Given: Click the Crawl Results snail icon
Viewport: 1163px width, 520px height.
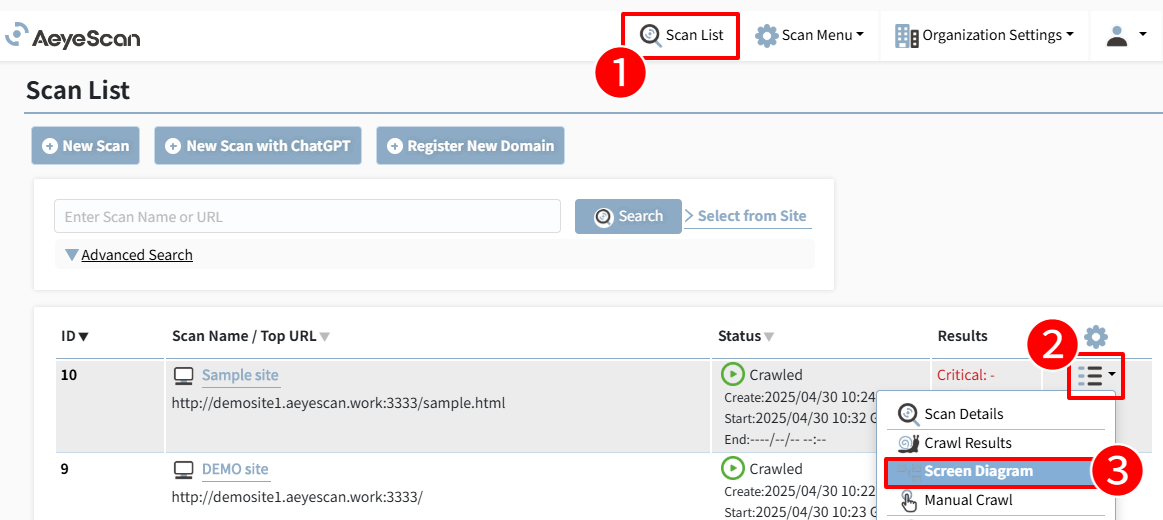Looking at the screenshot, I should pyautogui.click(x=909, y=443).
